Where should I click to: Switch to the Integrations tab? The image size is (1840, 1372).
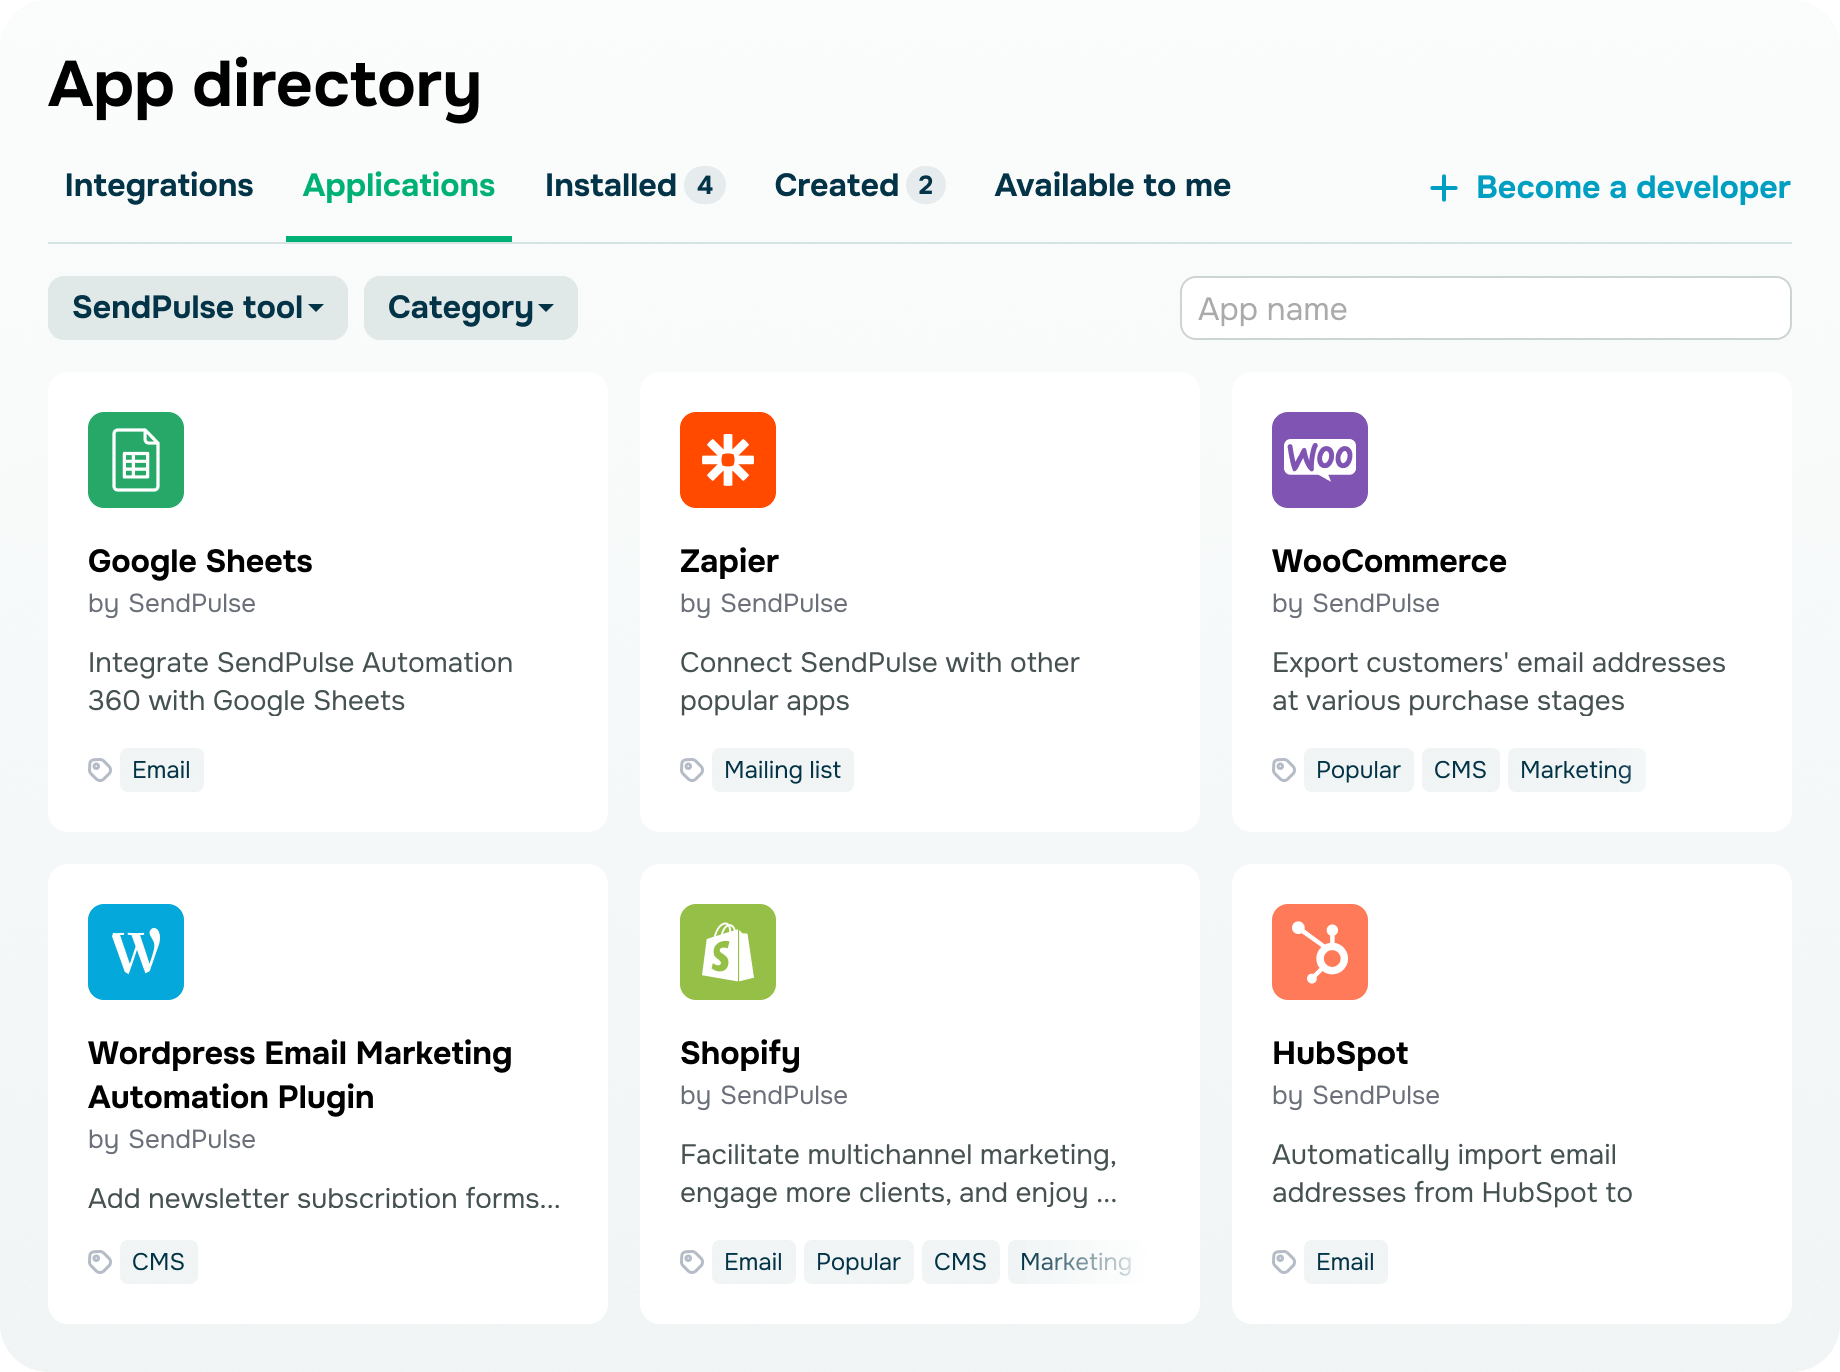coord(159,186)
